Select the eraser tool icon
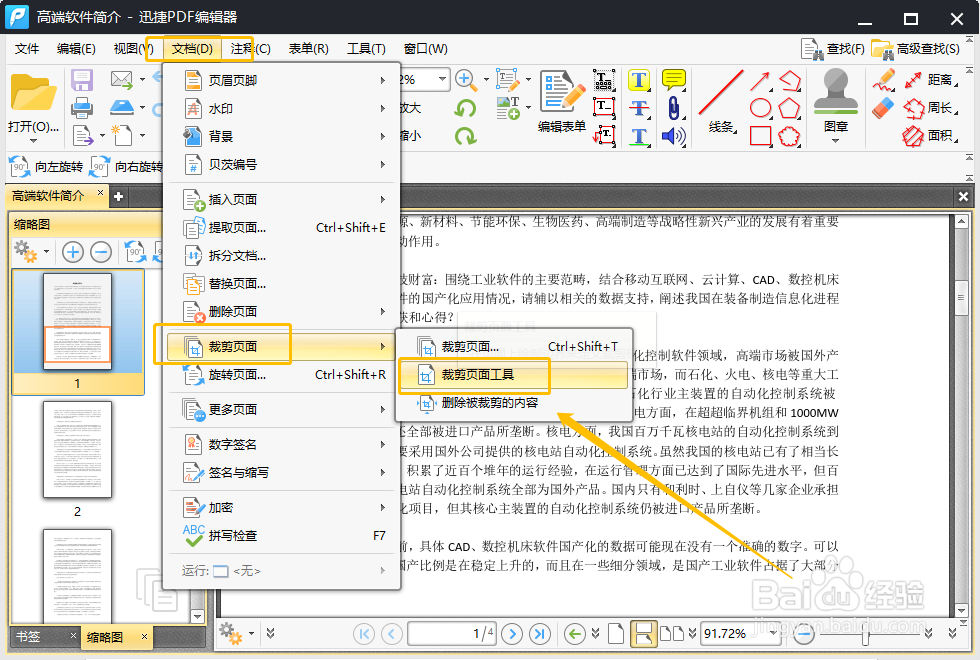The height and width of the screenshot is (660, 980). coord(883,108)
